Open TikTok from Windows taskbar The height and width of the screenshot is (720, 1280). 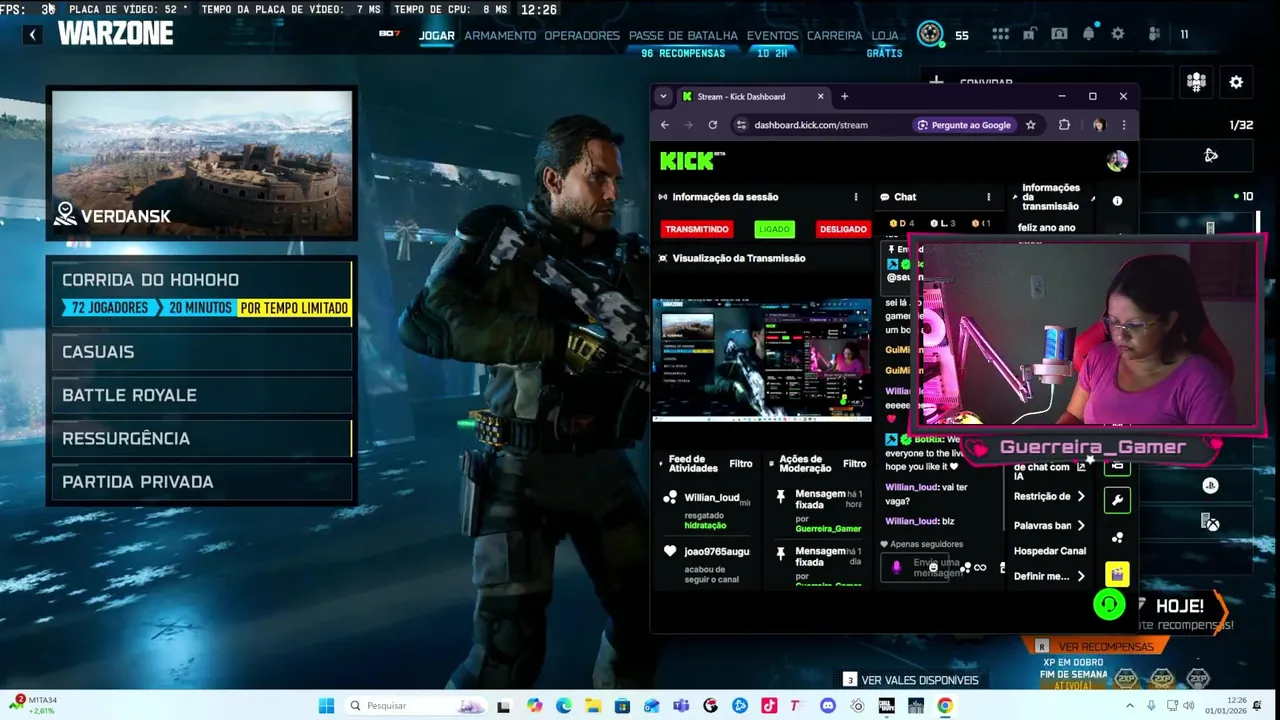tap(769, 706)
